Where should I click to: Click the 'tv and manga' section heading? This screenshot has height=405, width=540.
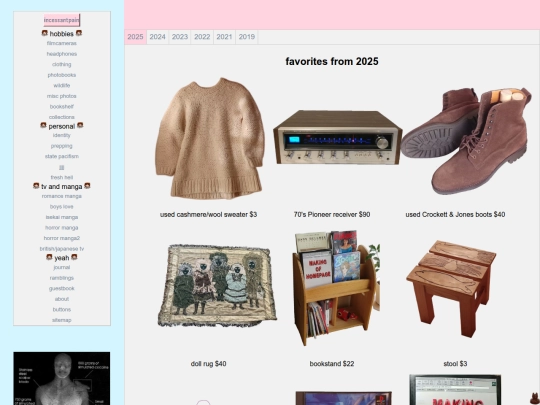(62, 187)
